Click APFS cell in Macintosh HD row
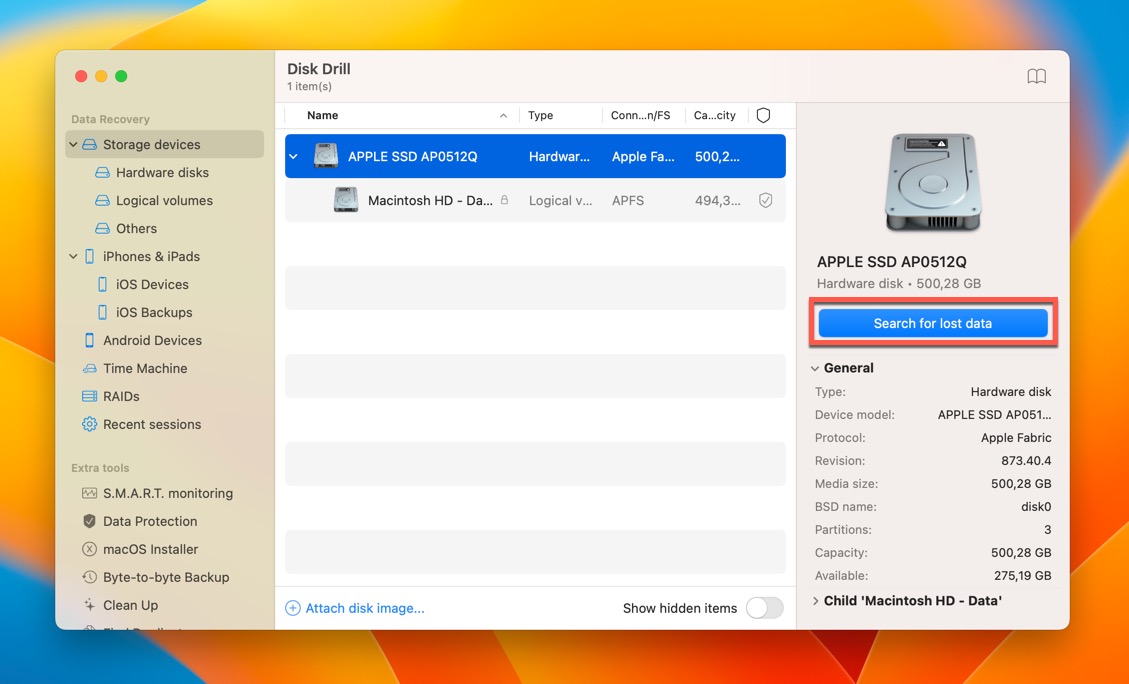This screenshot has width=1129, height=684. pos(628,200)
